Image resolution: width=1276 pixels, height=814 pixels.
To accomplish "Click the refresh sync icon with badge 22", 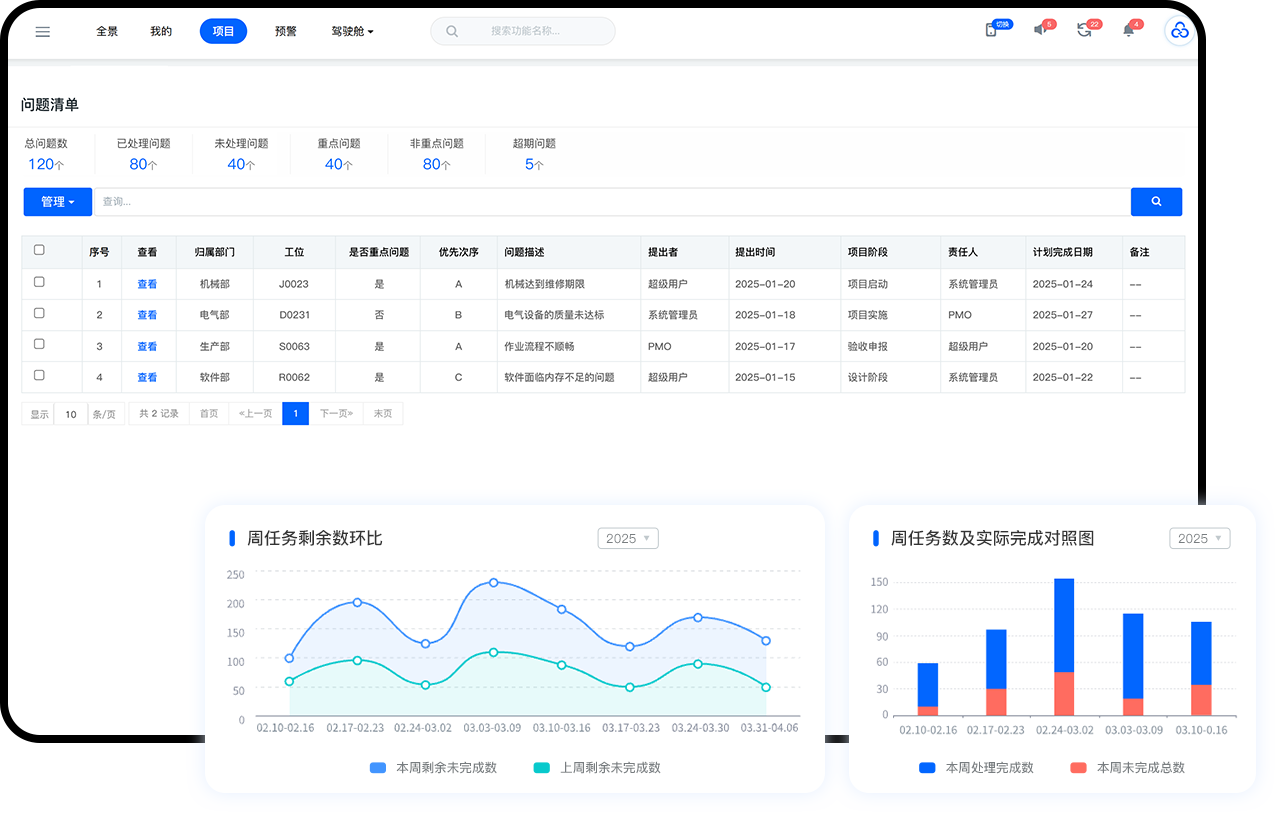I will pos(1084,30).
